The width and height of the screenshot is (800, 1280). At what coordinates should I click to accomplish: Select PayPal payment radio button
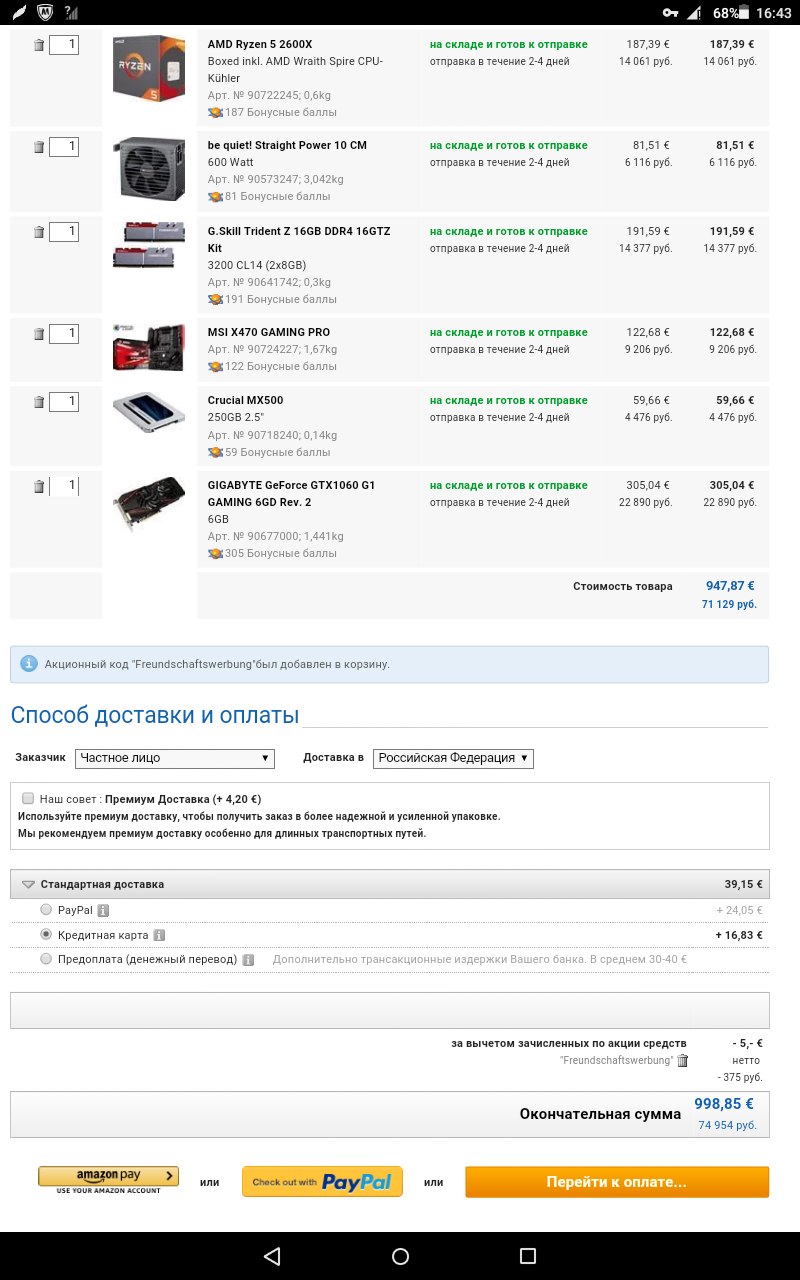click(46, 910)
